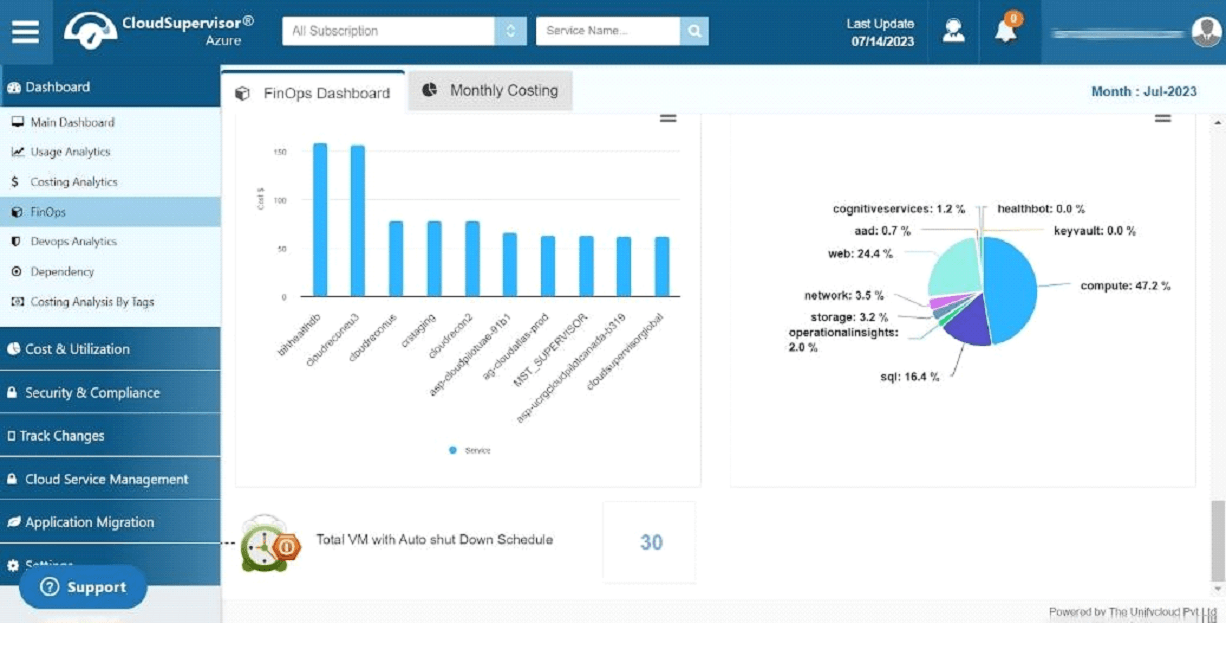The width and height of the screenshot is (1226, 648).
Task: Open the hamburger navigation menu
Action: click(26, 31)
